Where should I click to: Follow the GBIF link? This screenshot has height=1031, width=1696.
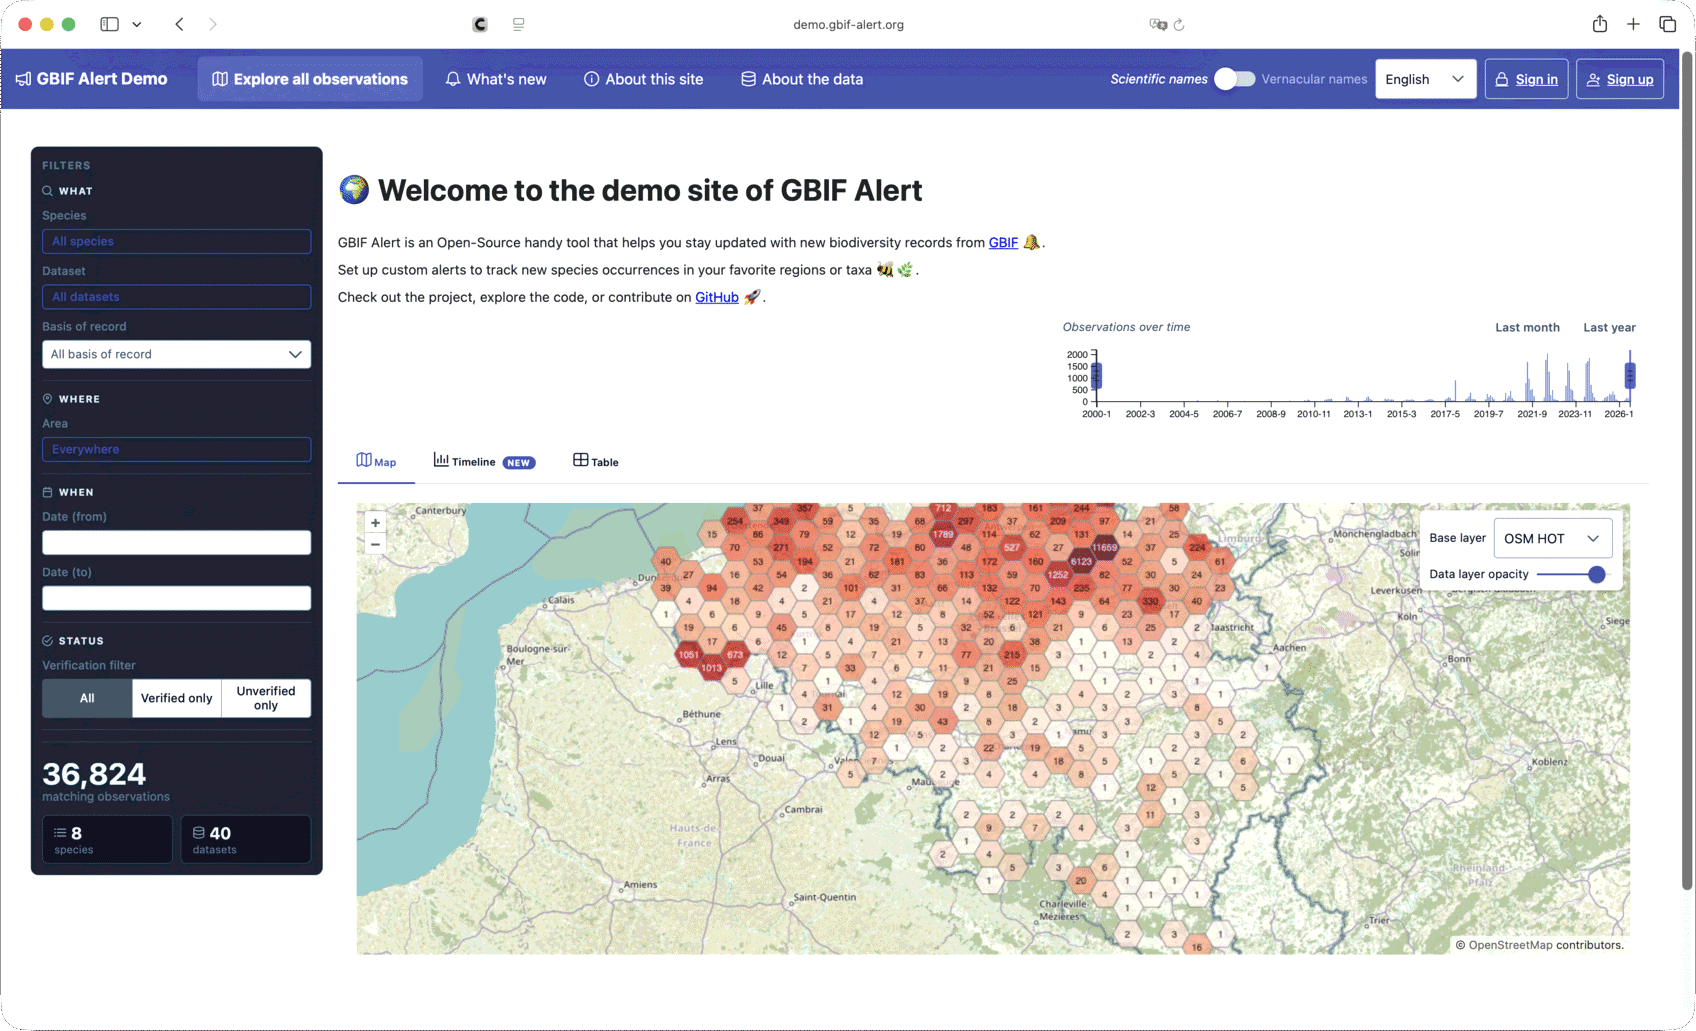pyautogui.click(x=1003, y=242)
